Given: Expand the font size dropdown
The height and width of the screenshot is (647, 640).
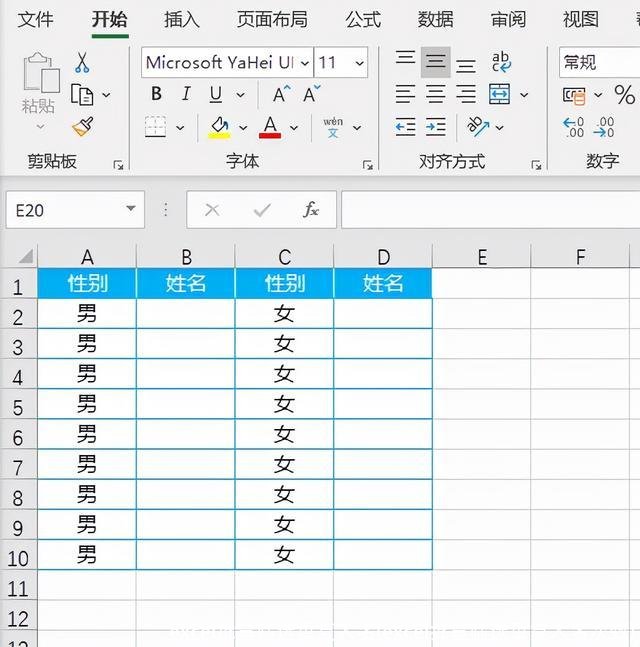Looking at the screenshot, I should pyautogui.click(x=360, y=63).
